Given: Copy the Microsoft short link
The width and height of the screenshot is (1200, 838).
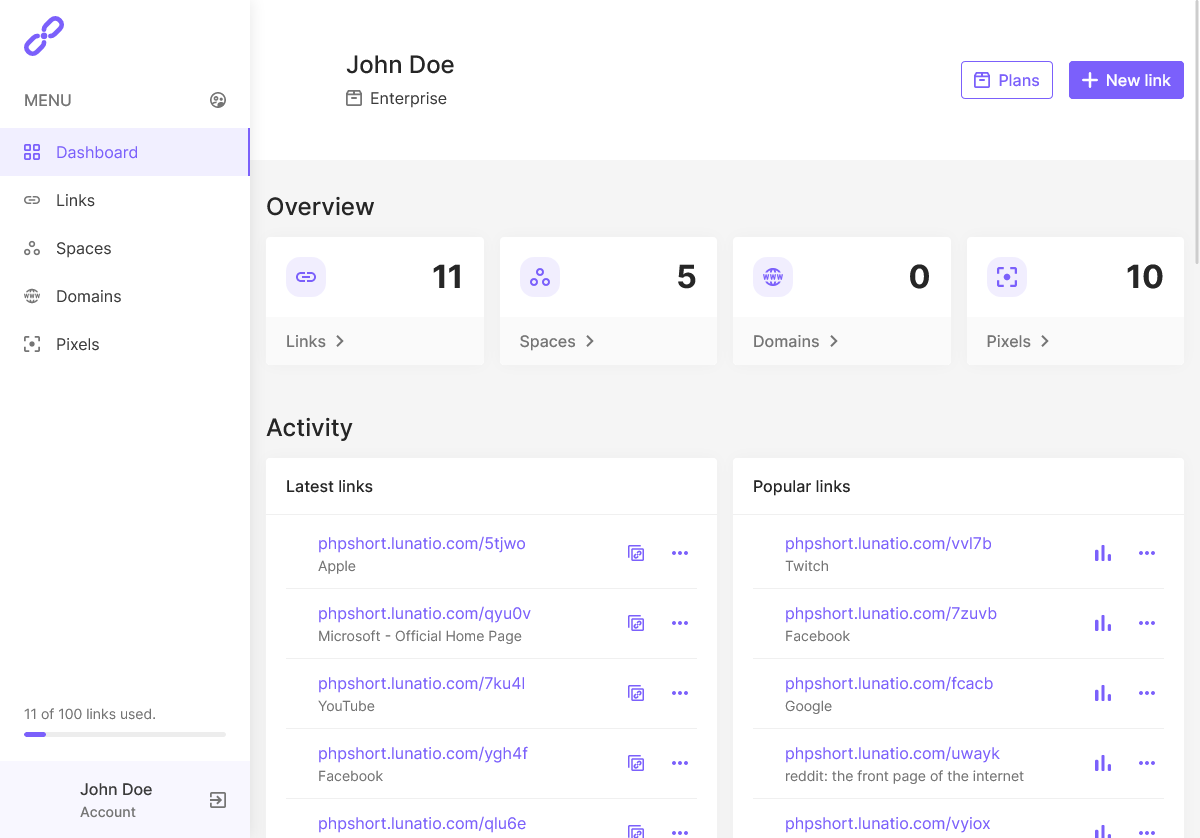Looking at the screenshot, I should [x=636, y=623].
